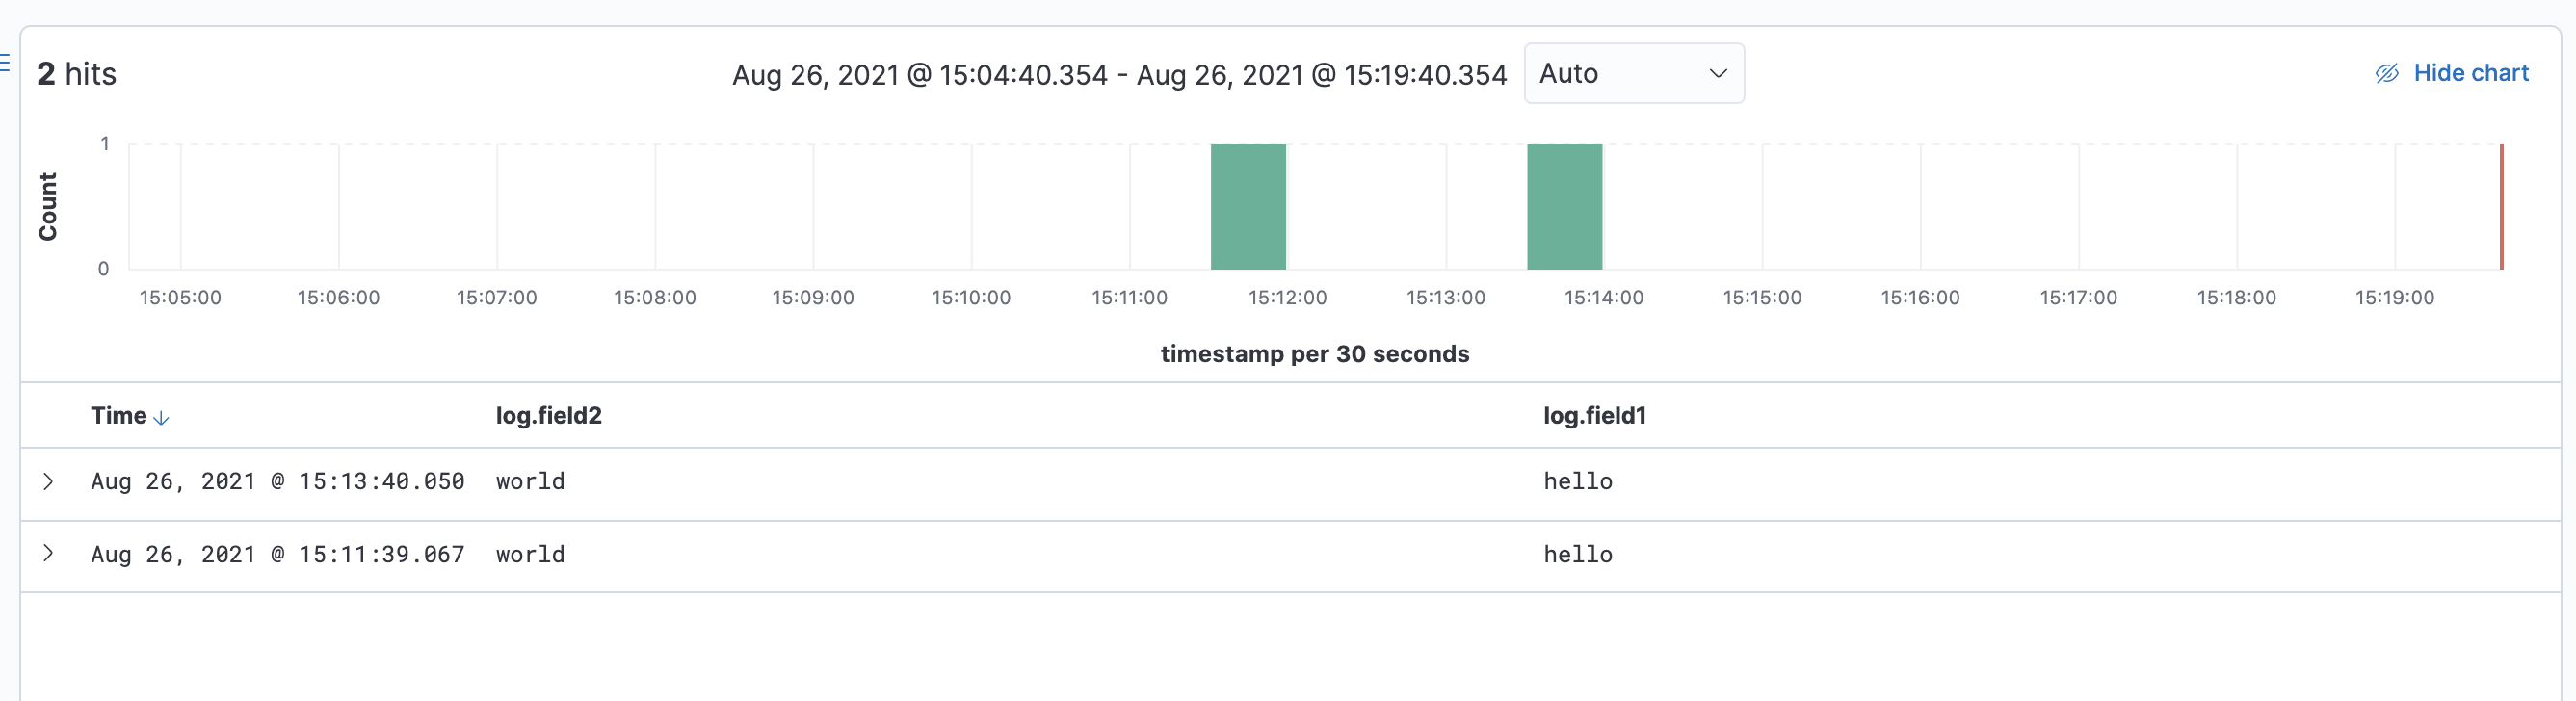
Task: Select the log.field2 column header
Action: tap(549, 415)
